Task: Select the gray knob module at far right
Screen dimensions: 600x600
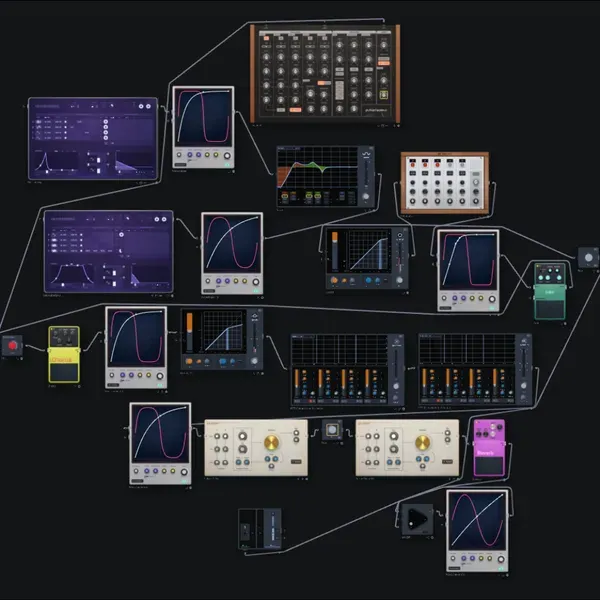Action: point(588,258)
